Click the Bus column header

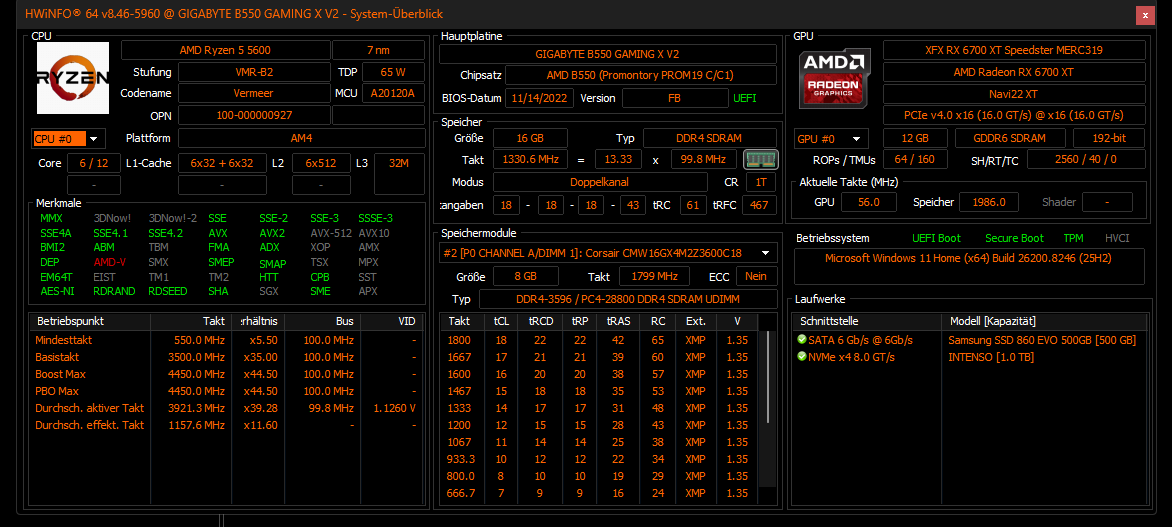pyautogui.click(x=323, y=321)
